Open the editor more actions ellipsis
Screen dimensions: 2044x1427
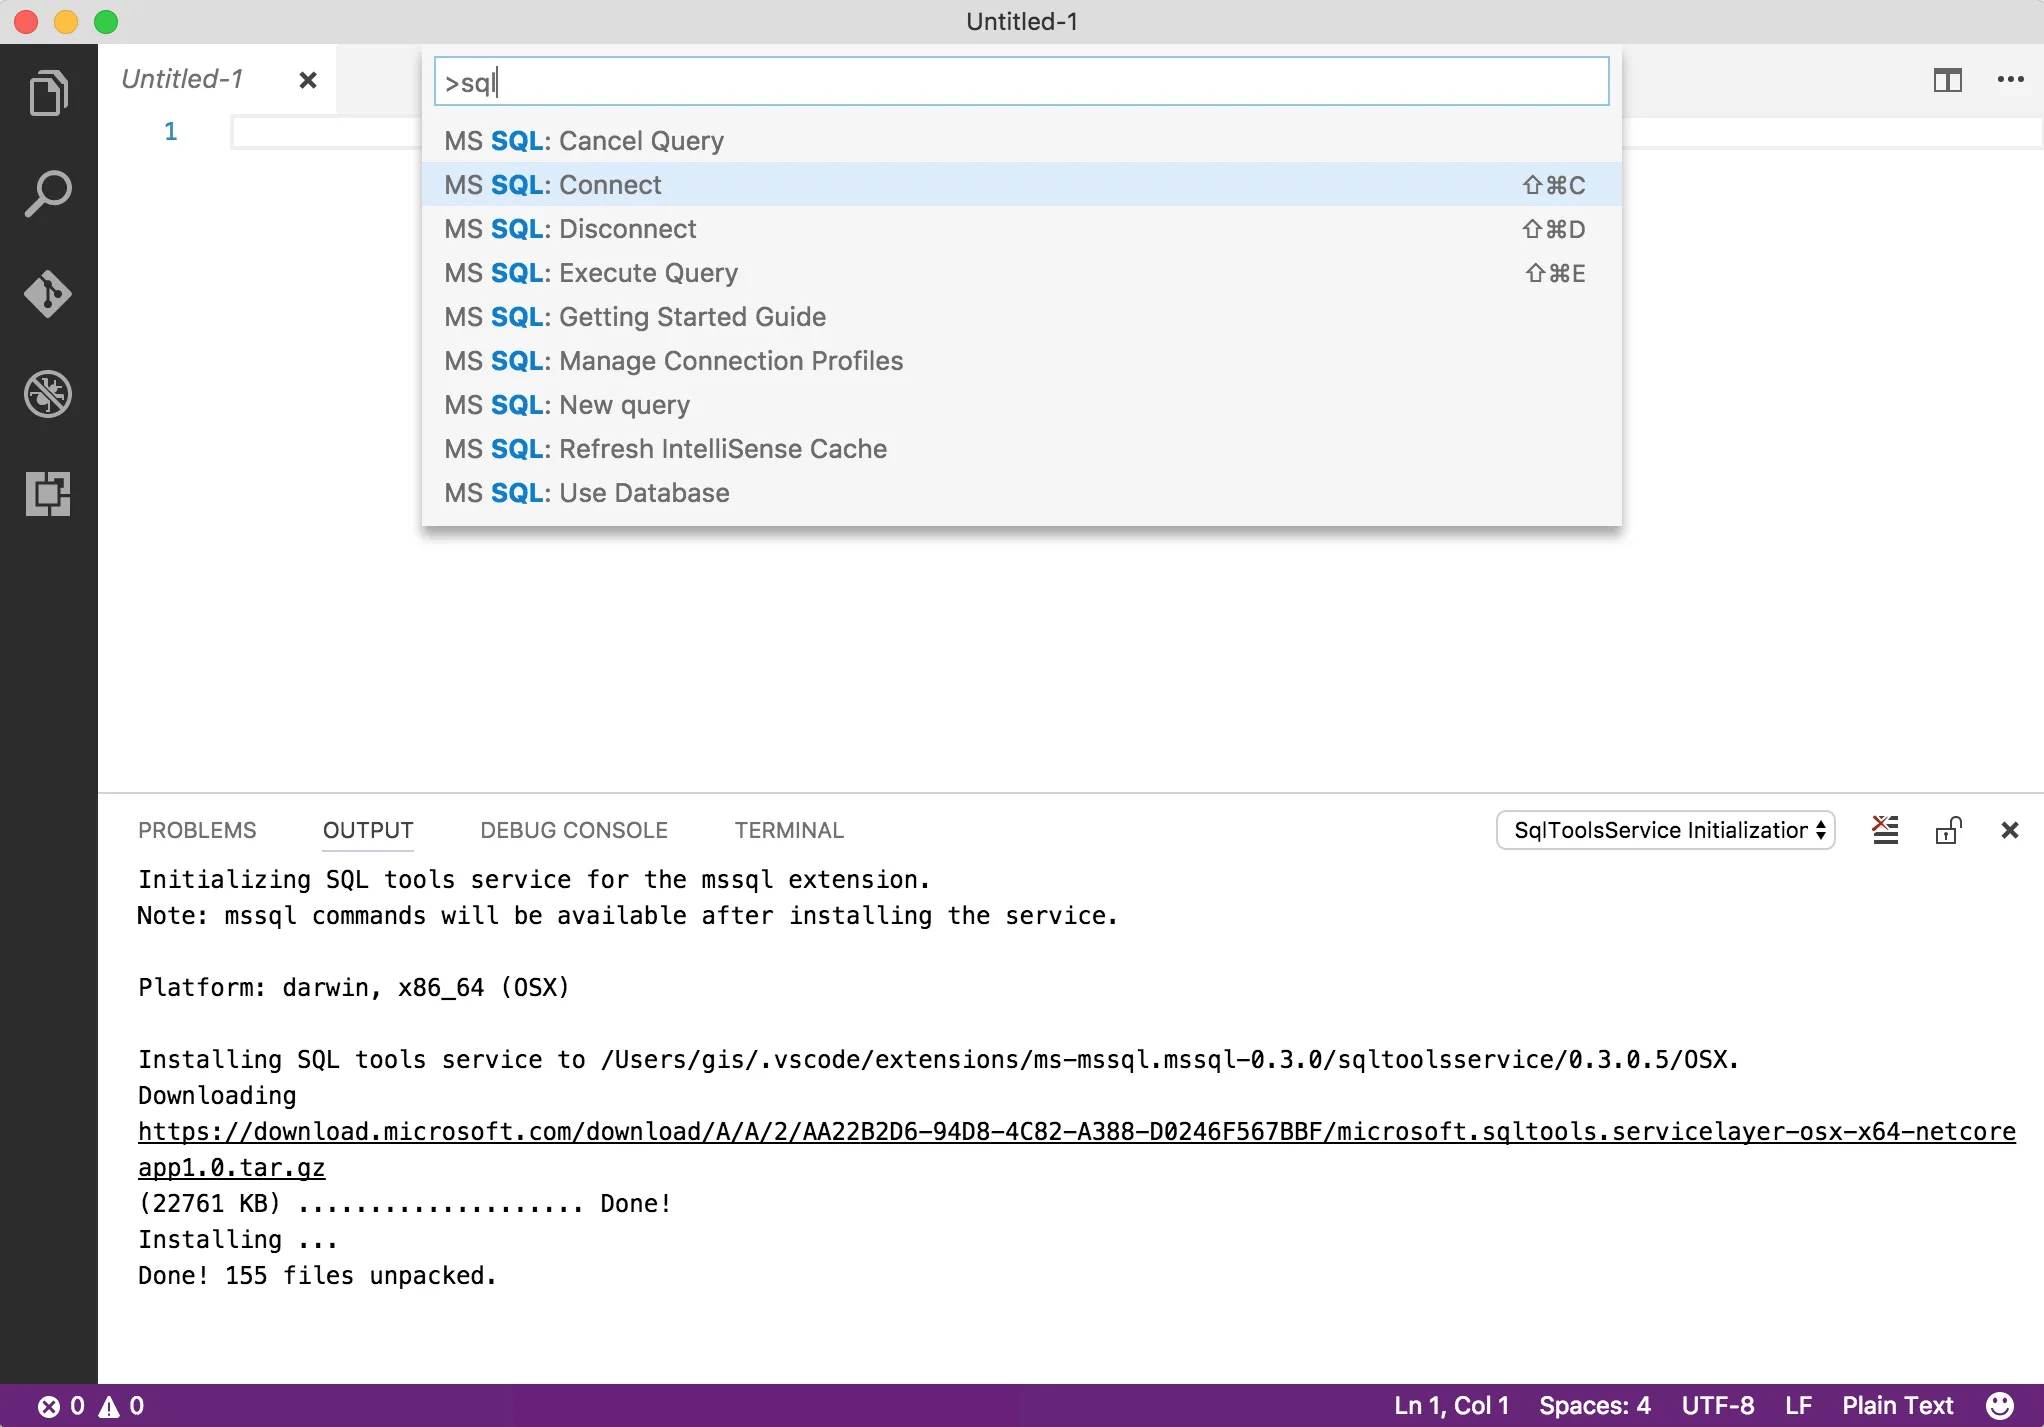coord(2010,80)
